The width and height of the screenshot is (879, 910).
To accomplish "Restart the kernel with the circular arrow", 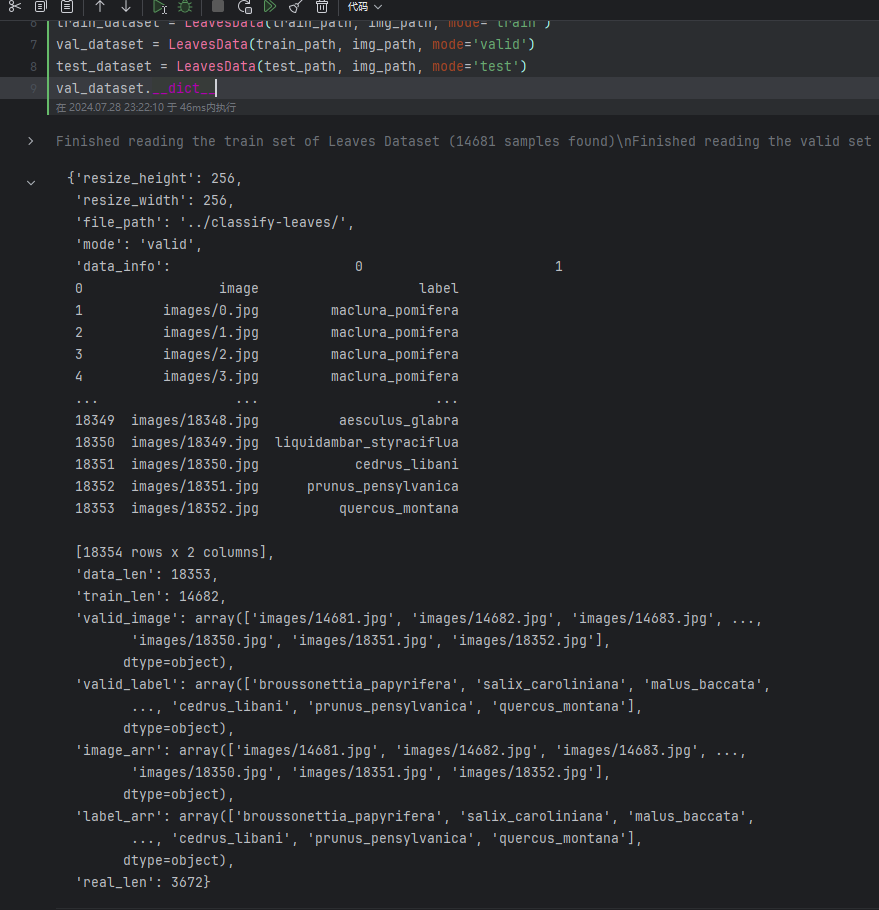I will point(245,7).
